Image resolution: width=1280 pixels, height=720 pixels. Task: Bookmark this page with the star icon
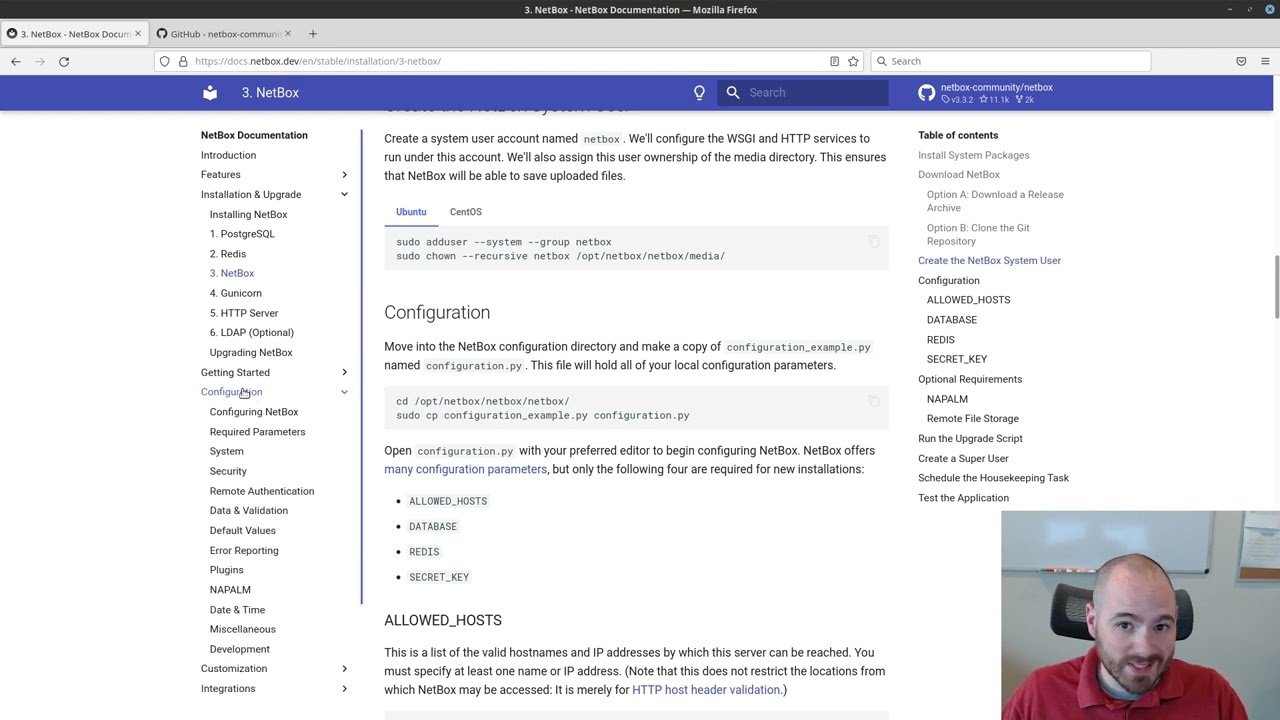click(853, 61)
